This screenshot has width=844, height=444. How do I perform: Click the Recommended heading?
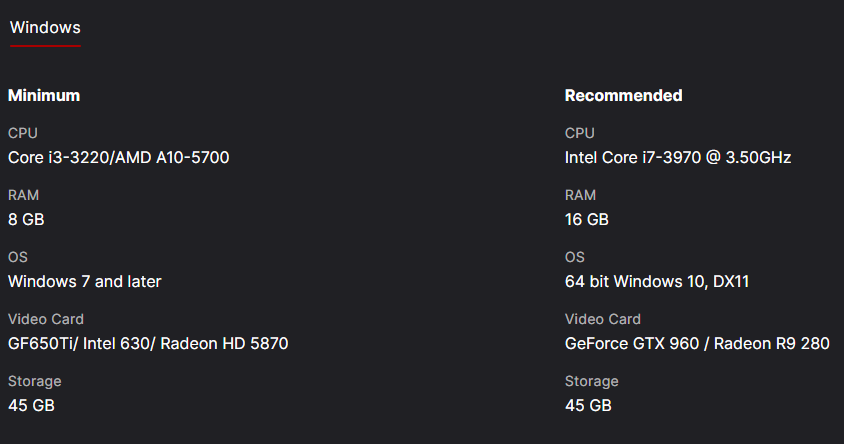(623, 95)
